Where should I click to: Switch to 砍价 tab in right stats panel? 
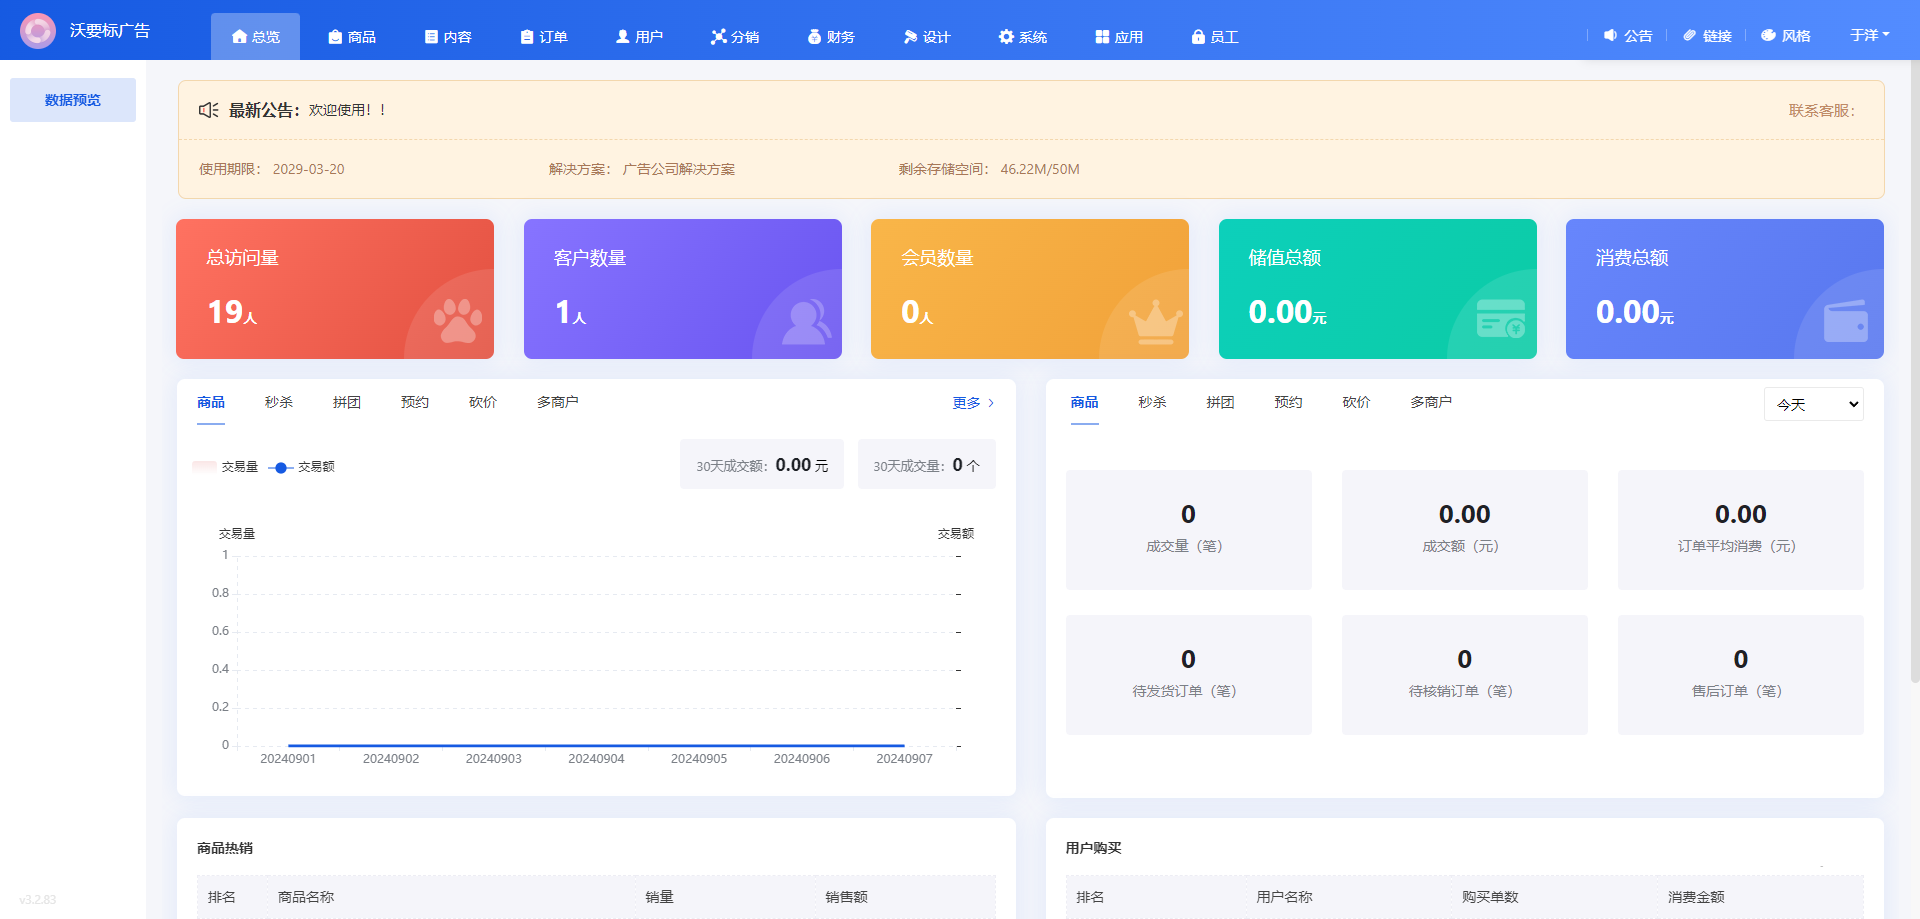[1356, 402]
